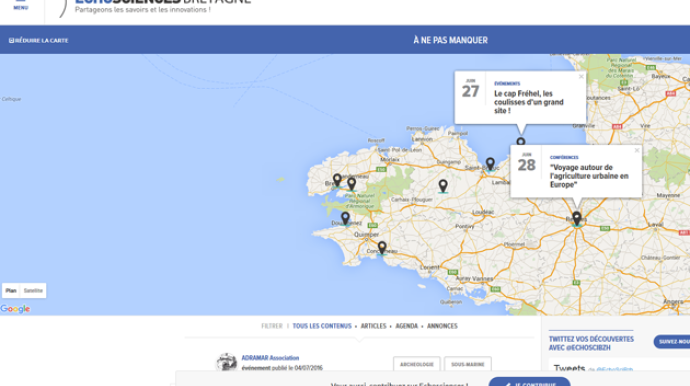Collapse map with Réduire la carte
Viewport: 690px width, 386px height.
[38, 40]
